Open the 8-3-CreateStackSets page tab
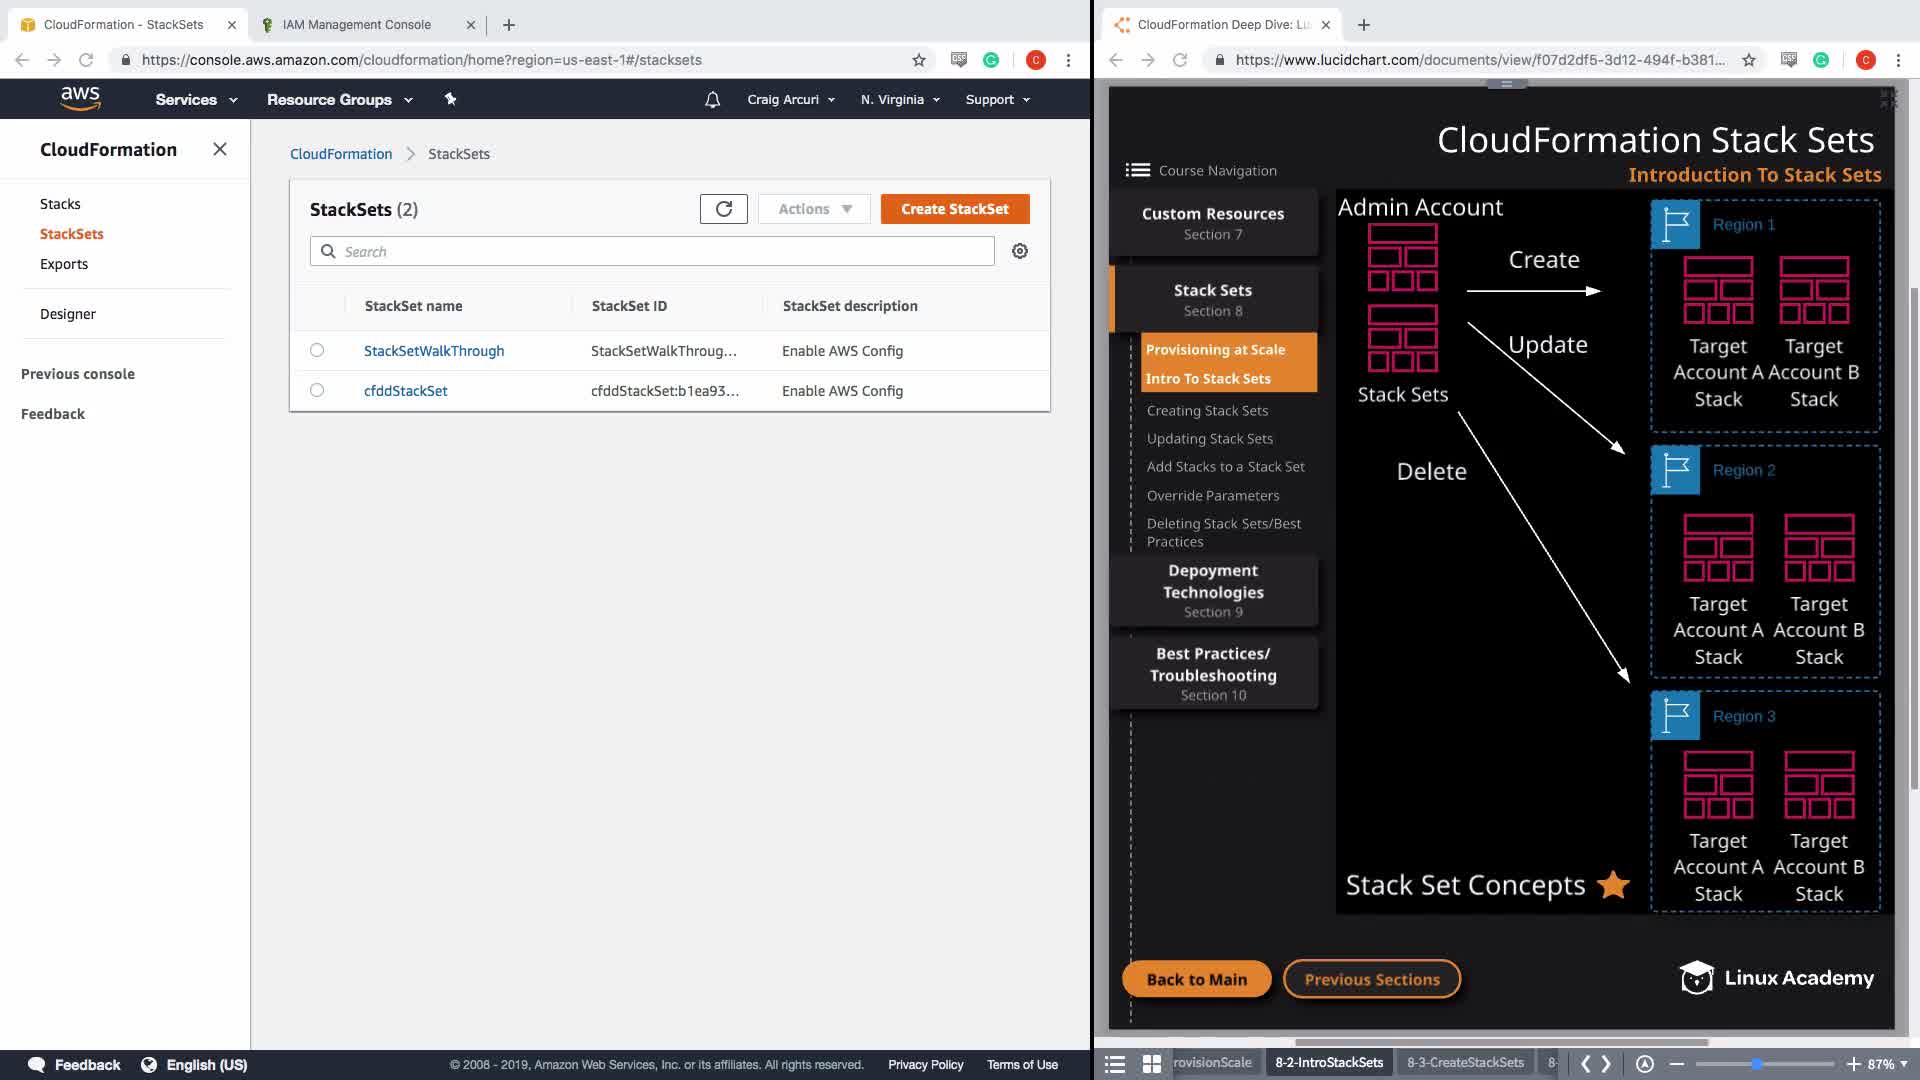Image resolution: width=1920 pixels, height=1080 pixels. coord(1465,1063)
